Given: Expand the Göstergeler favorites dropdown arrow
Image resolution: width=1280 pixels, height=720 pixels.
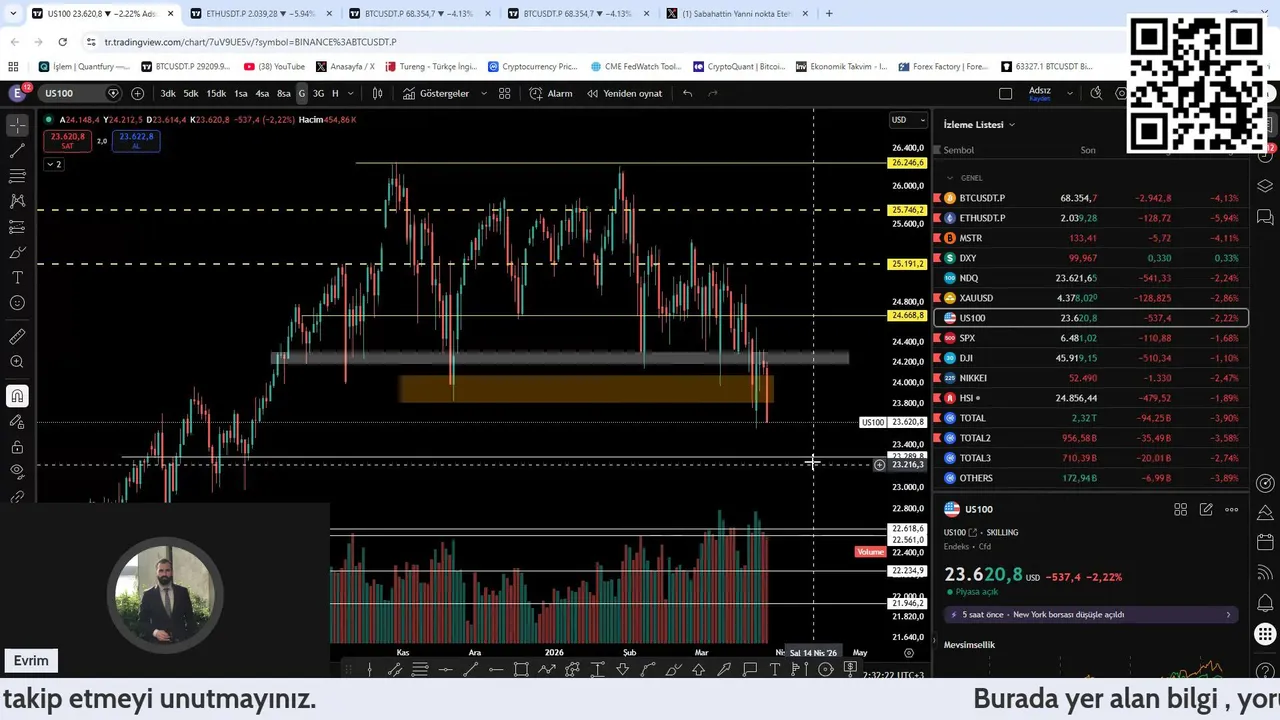Looking at the screenshot, I should pos(484,93).
